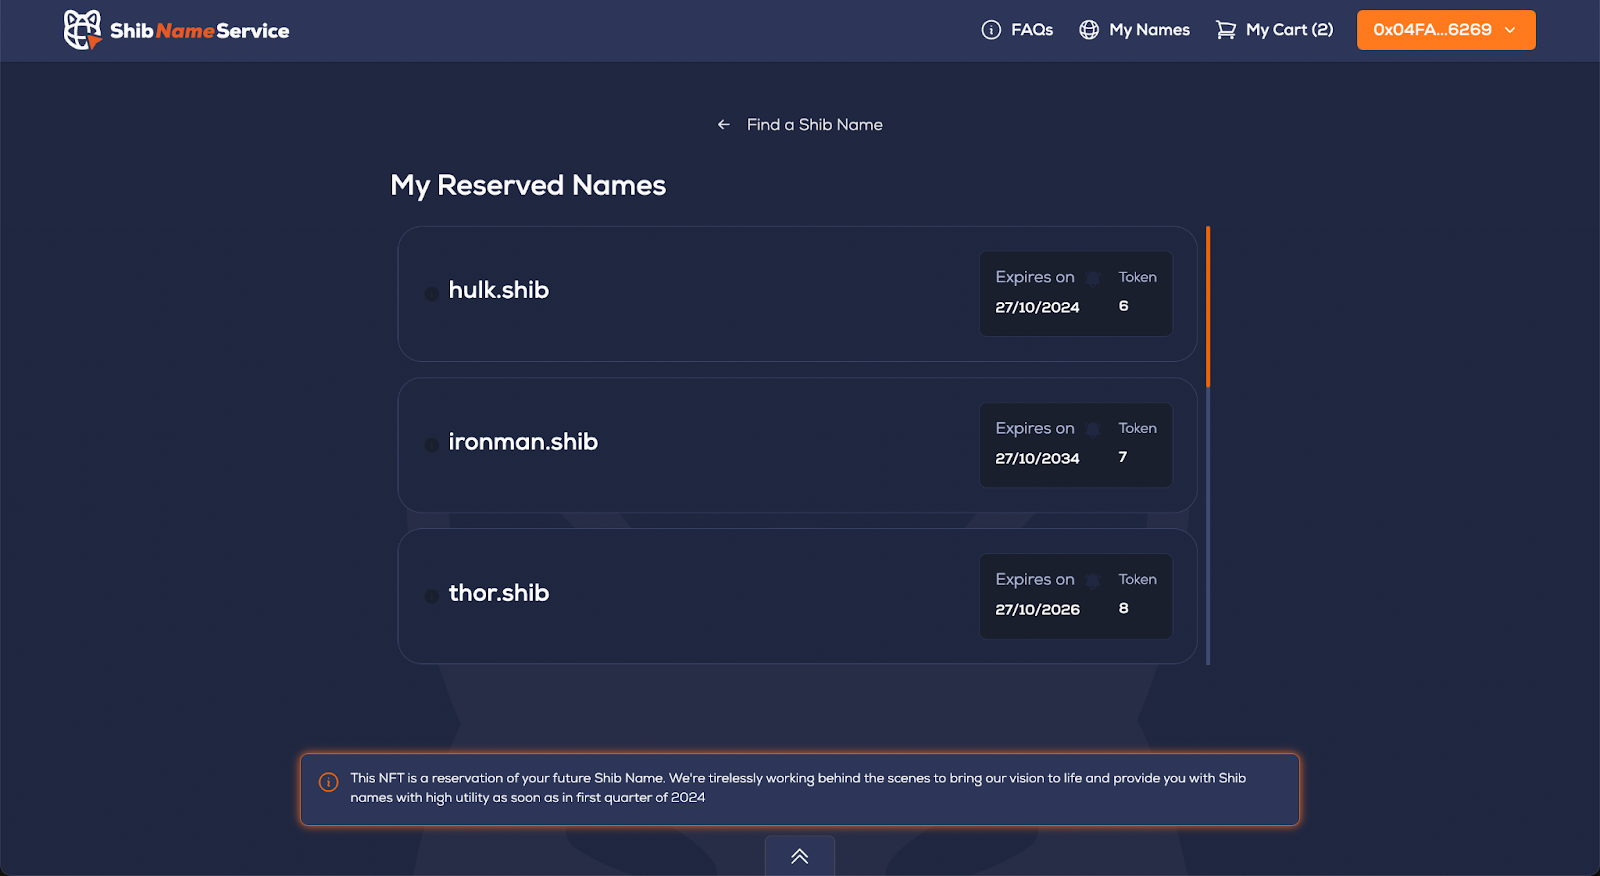
Task: Click token number 8 for thor.shib
Action: pyautogui.click(x=1124, y=608)
